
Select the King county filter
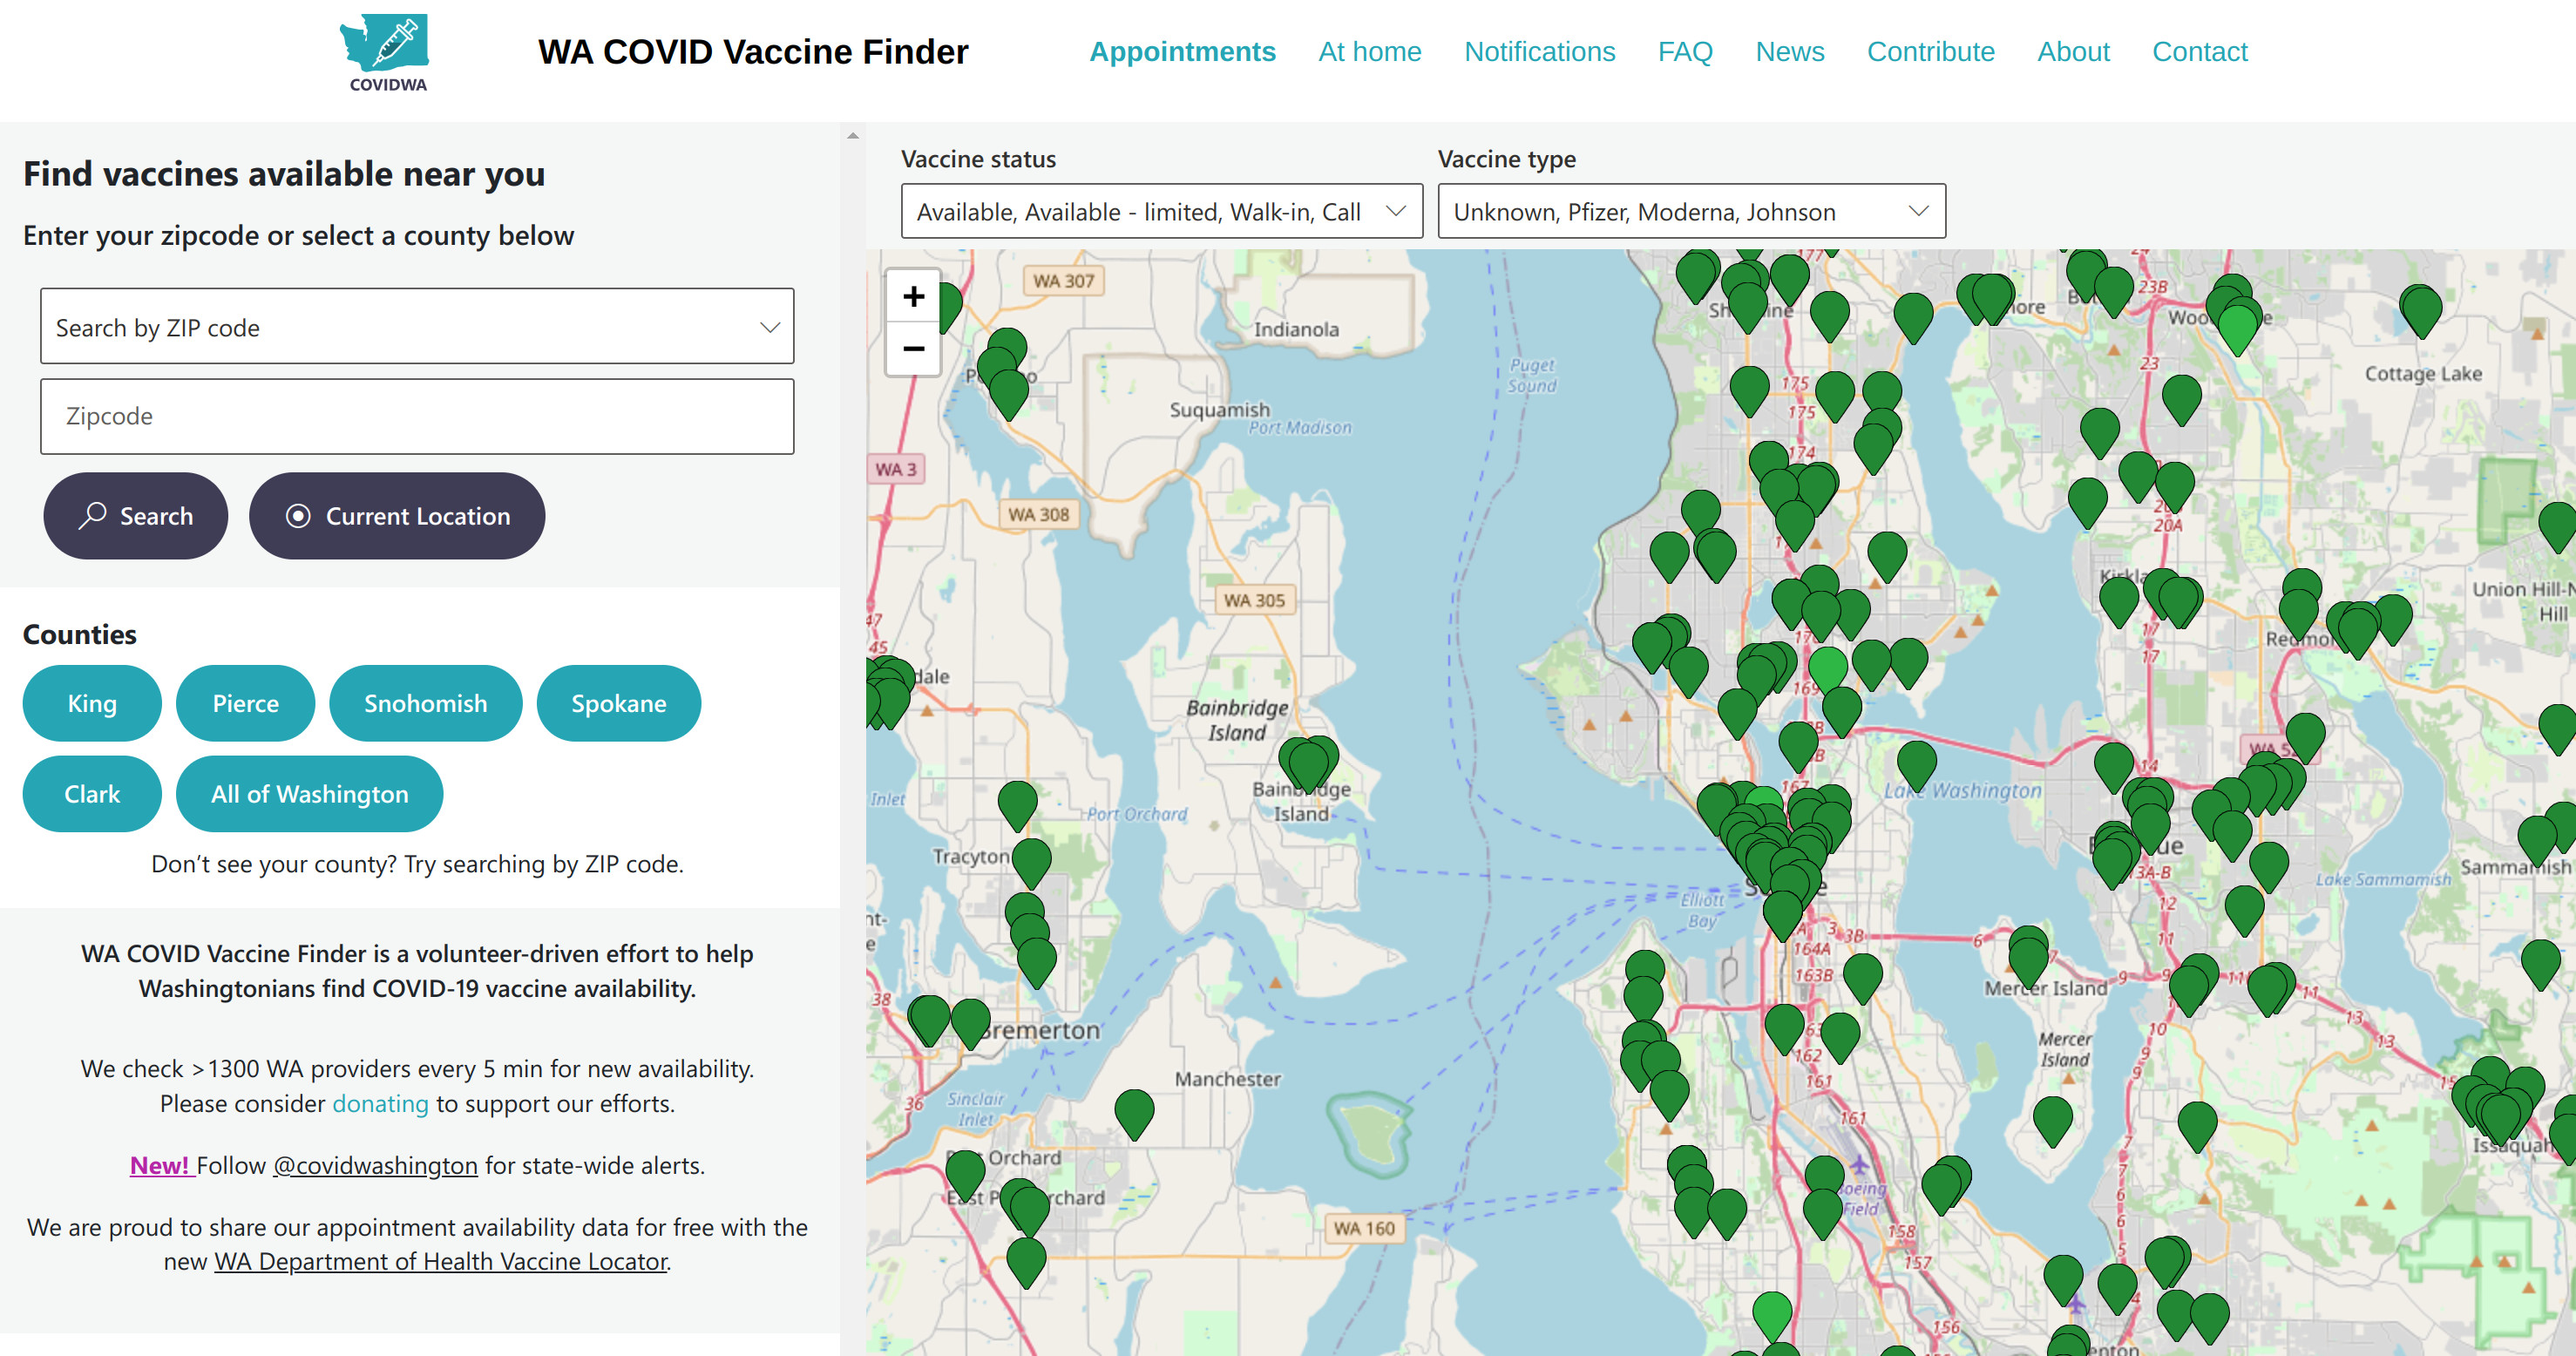click(x=92, y=703)
